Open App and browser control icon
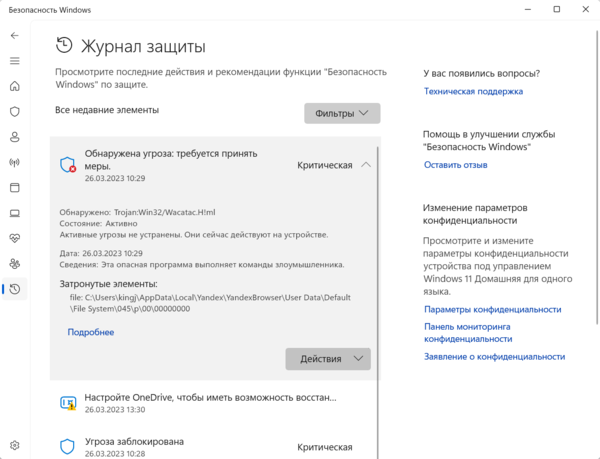 [x=15, y=187]
